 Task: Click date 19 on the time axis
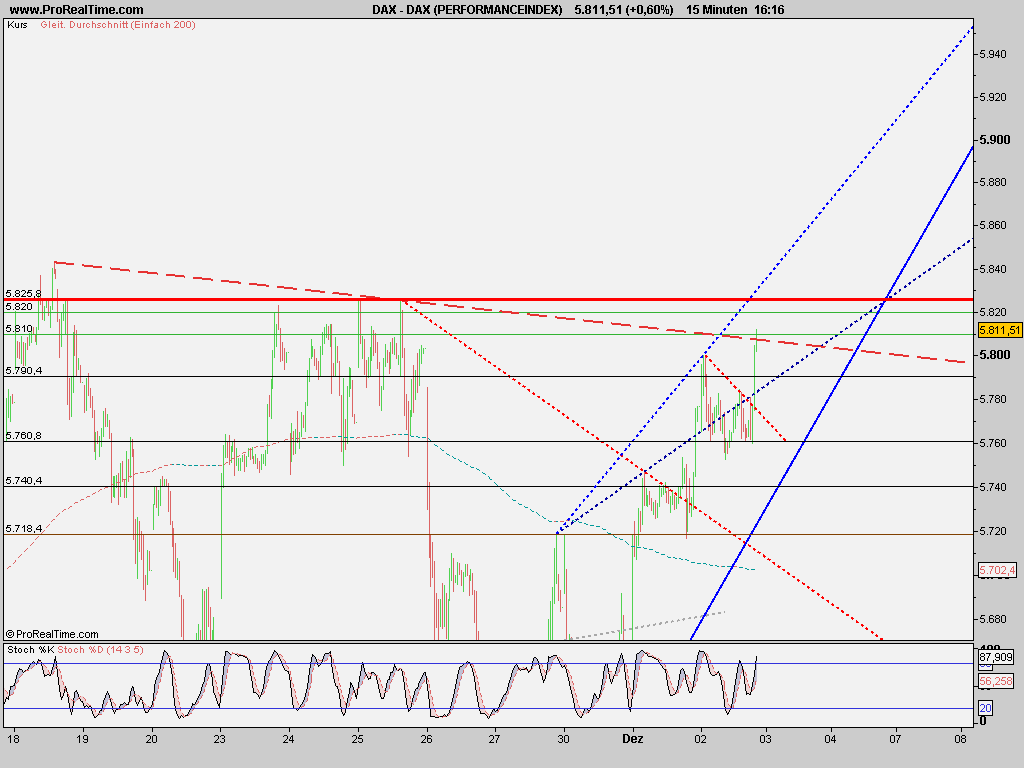[x=82, y=739]
